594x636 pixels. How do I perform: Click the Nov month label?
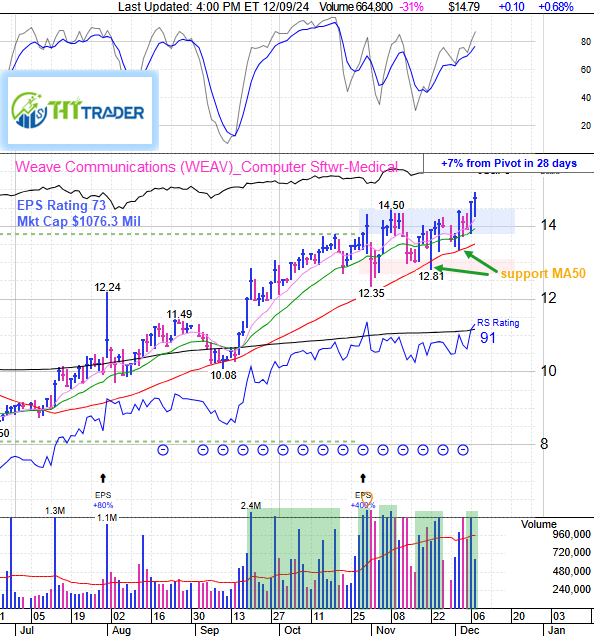[386, 630]
